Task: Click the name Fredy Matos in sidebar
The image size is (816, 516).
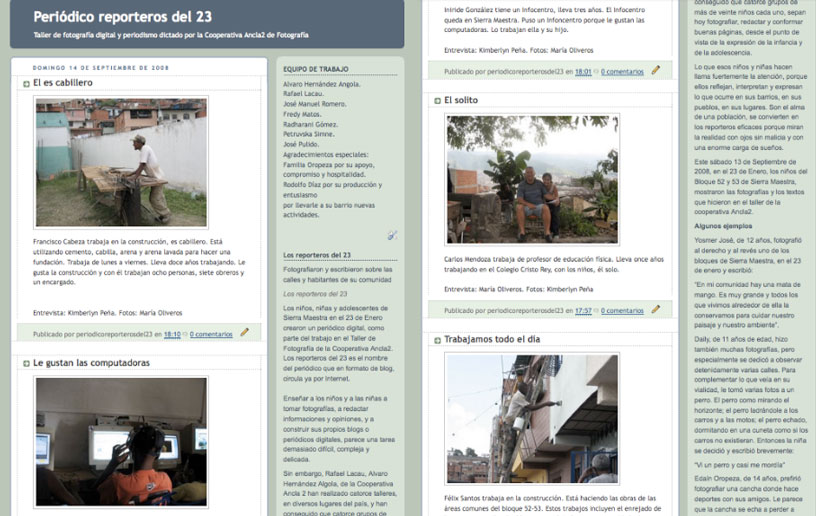Action: (x=302, y=114)
